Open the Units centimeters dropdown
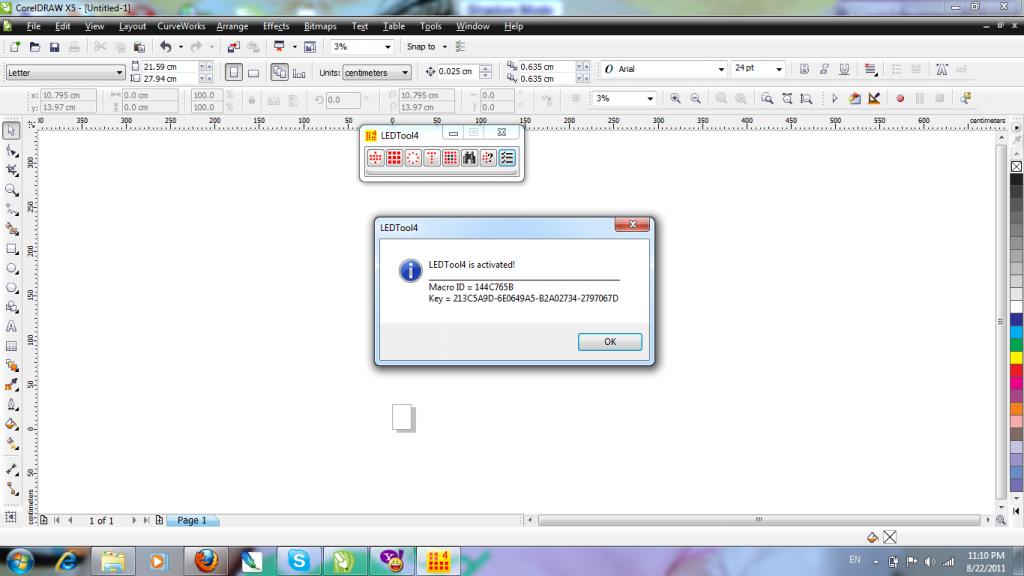 click(405, 72)
